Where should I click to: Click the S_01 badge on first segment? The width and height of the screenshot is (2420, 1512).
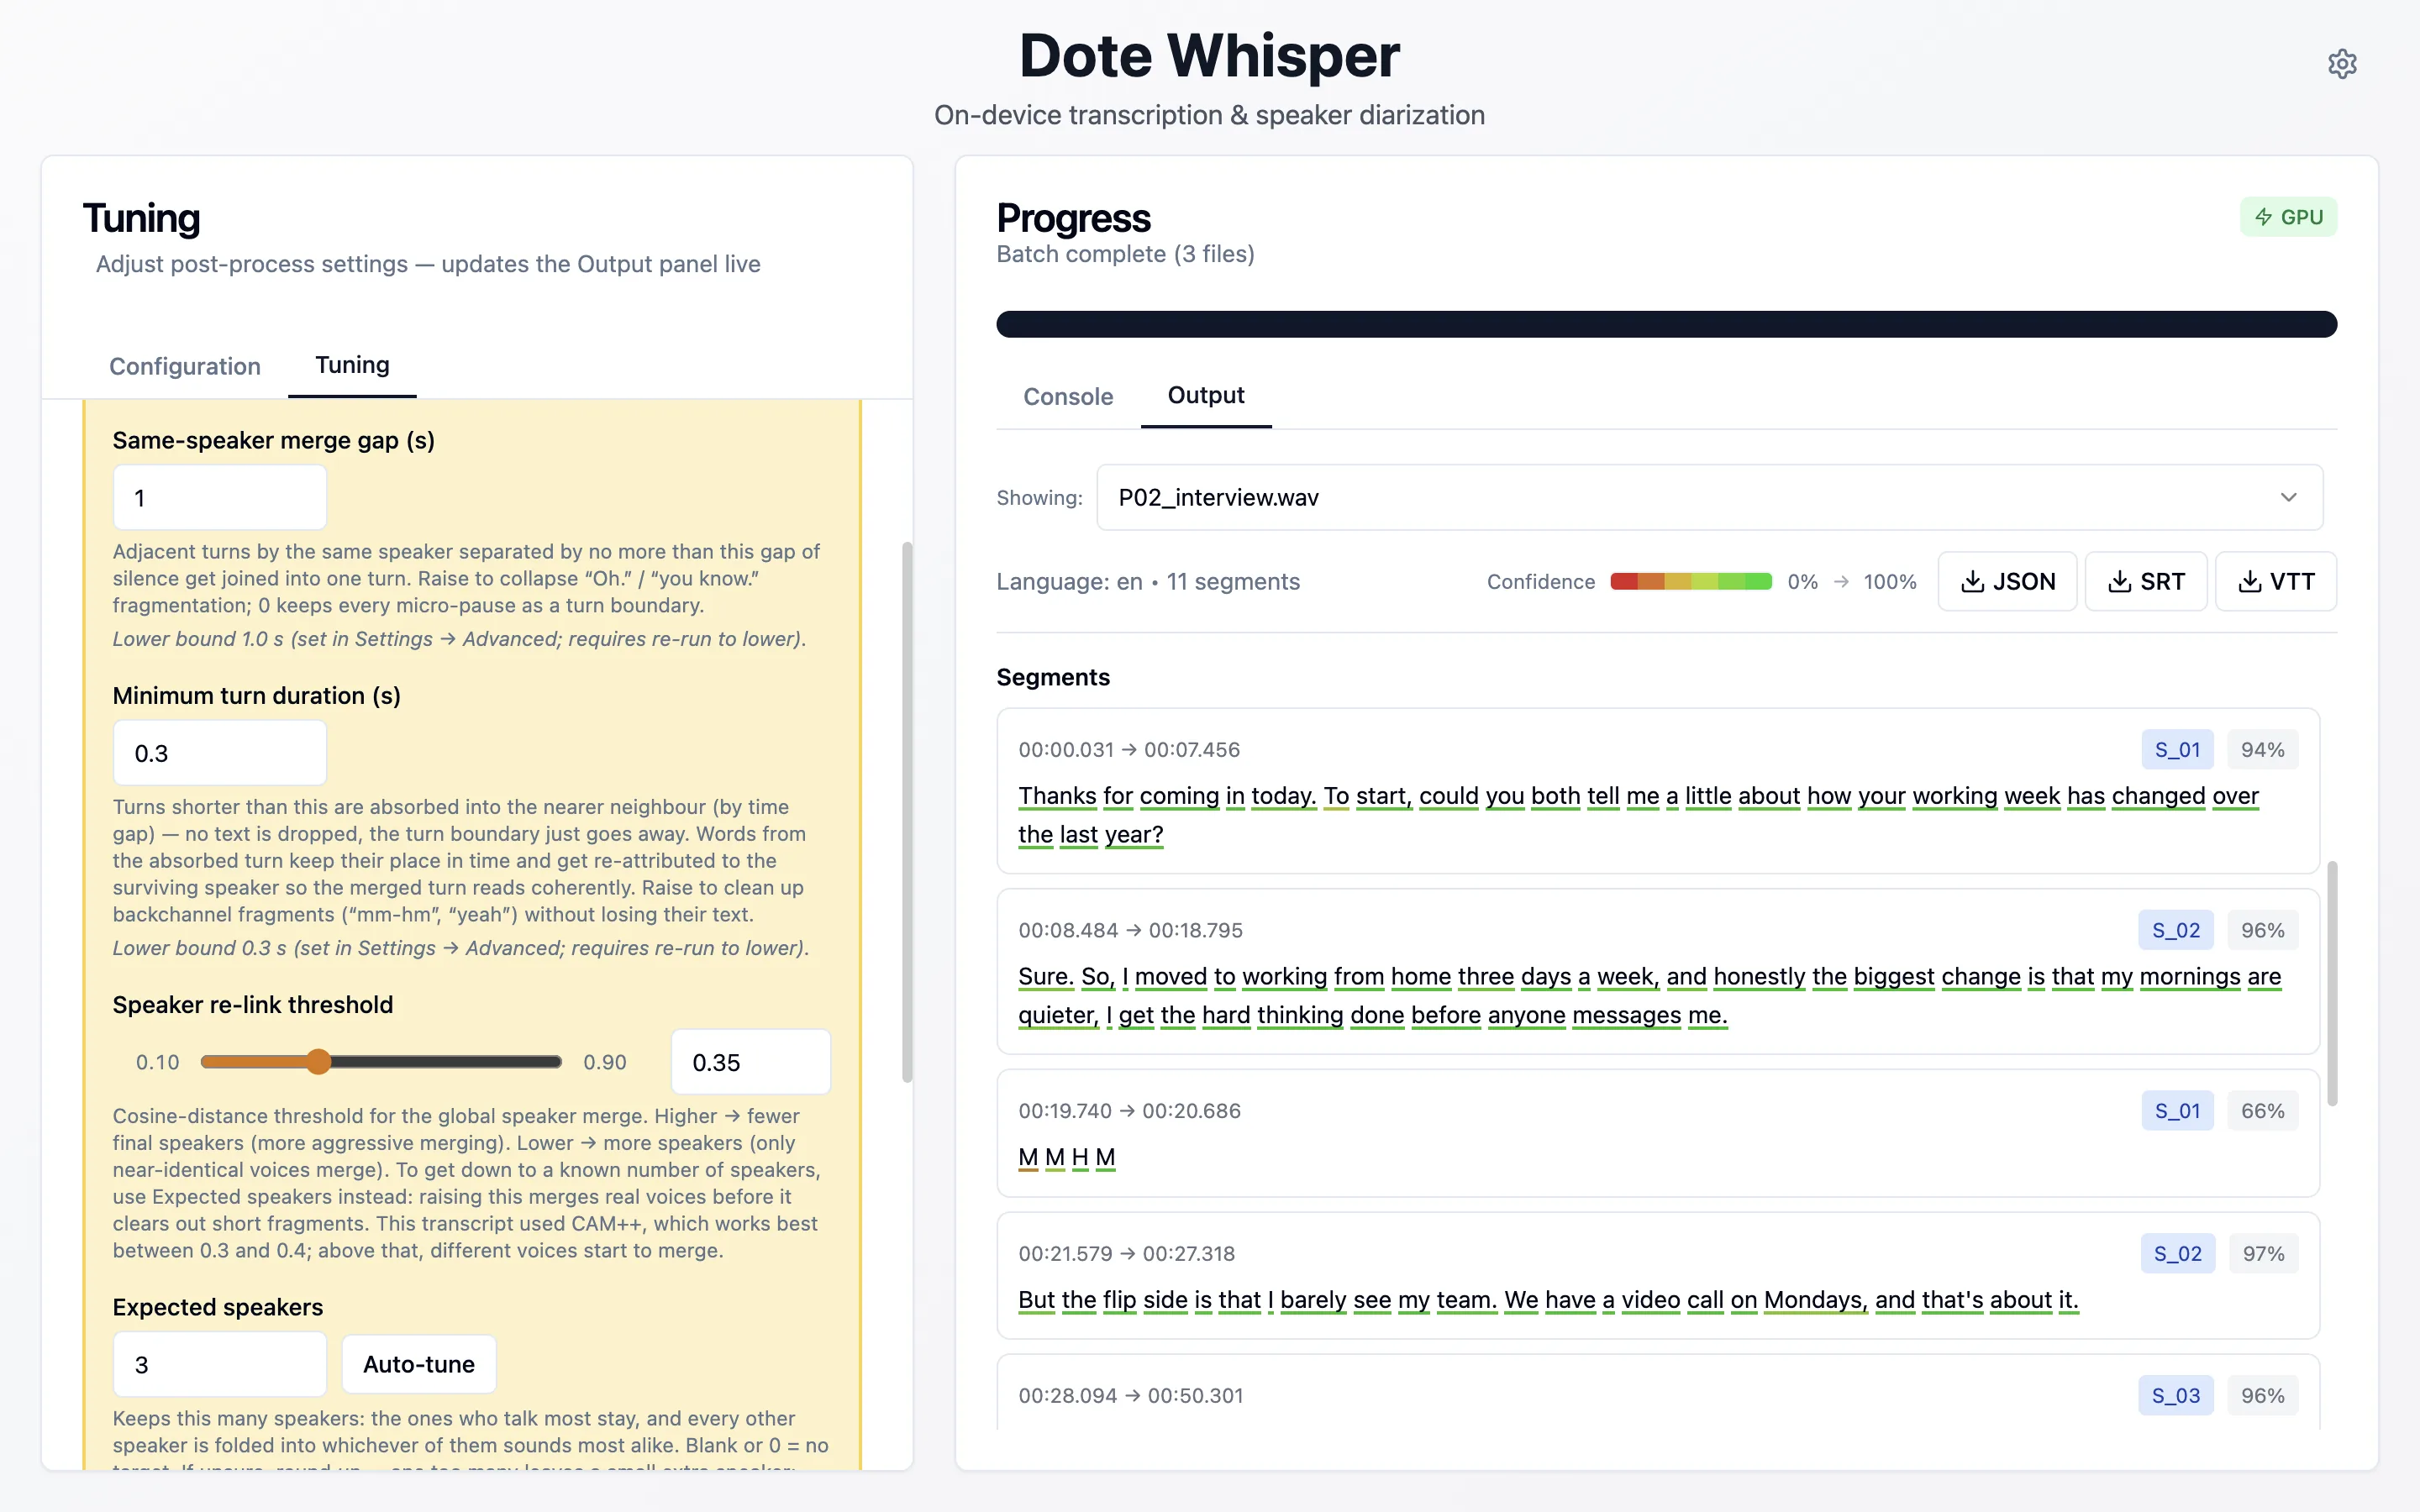pyautogui.click(x=2177, y=750)
